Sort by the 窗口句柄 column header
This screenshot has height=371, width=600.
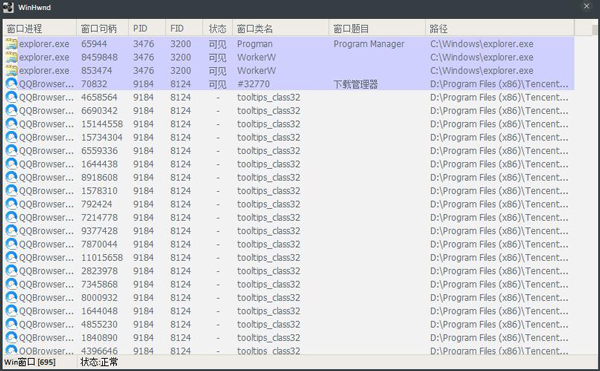point(103,28)
